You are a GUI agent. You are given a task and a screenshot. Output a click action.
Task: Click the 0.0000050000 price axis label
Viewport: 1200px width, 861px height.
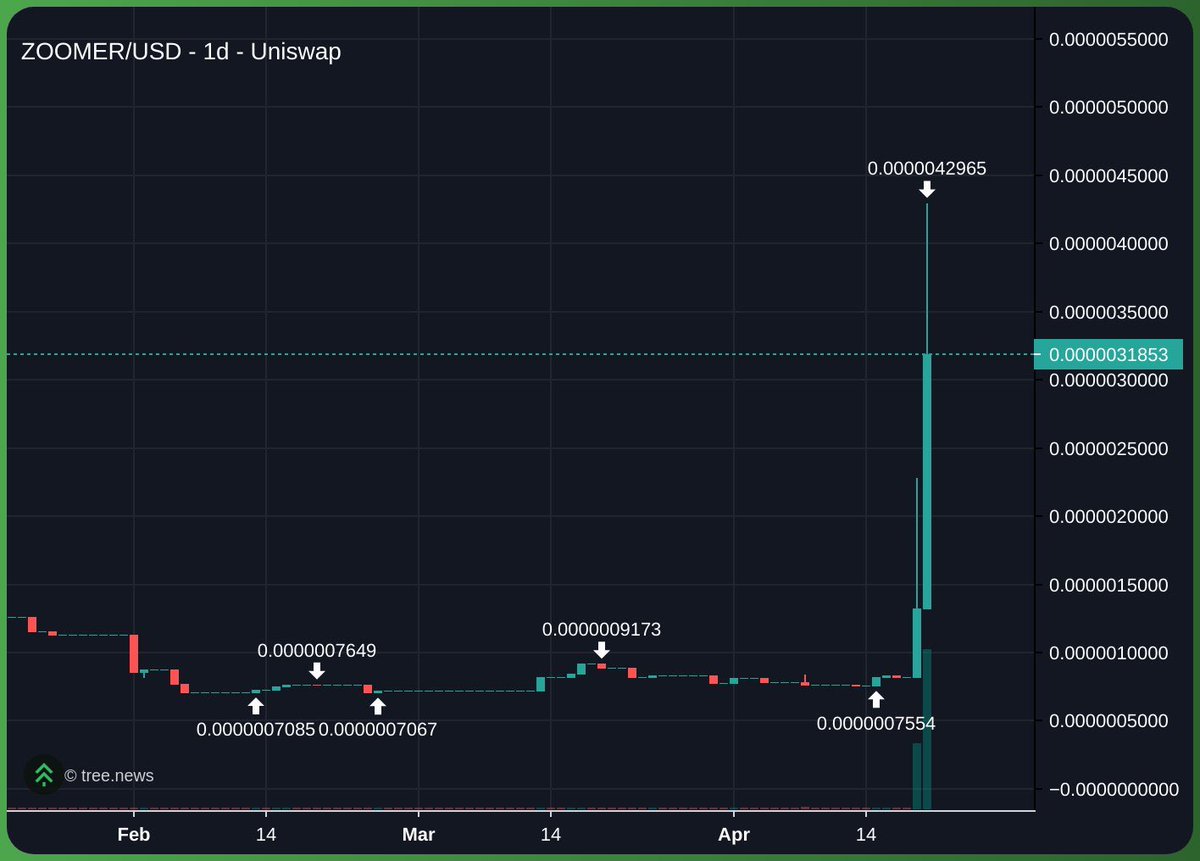click(x=1108, y=107)
